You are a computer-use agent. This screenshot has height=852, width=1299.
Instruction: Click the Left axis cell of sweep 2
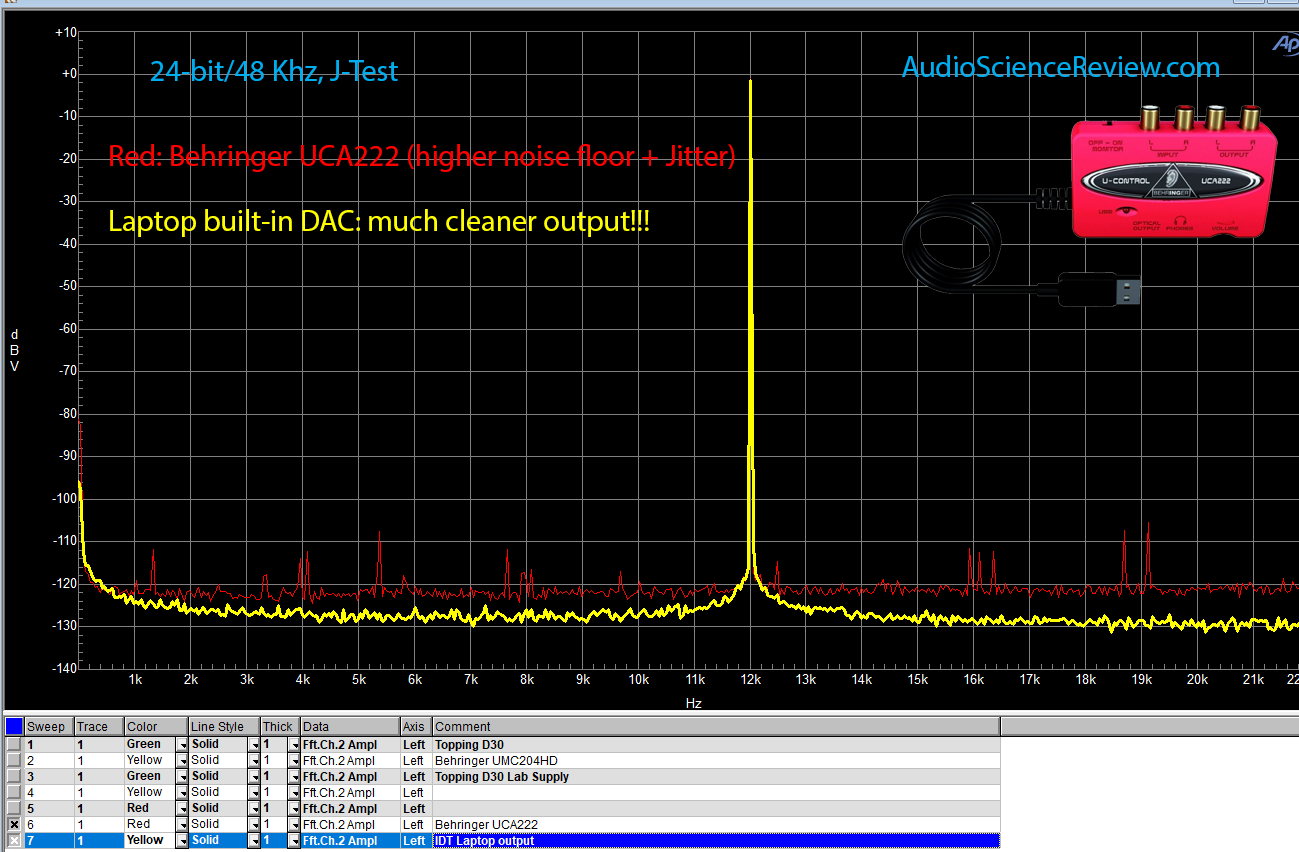tap(416, 761)
